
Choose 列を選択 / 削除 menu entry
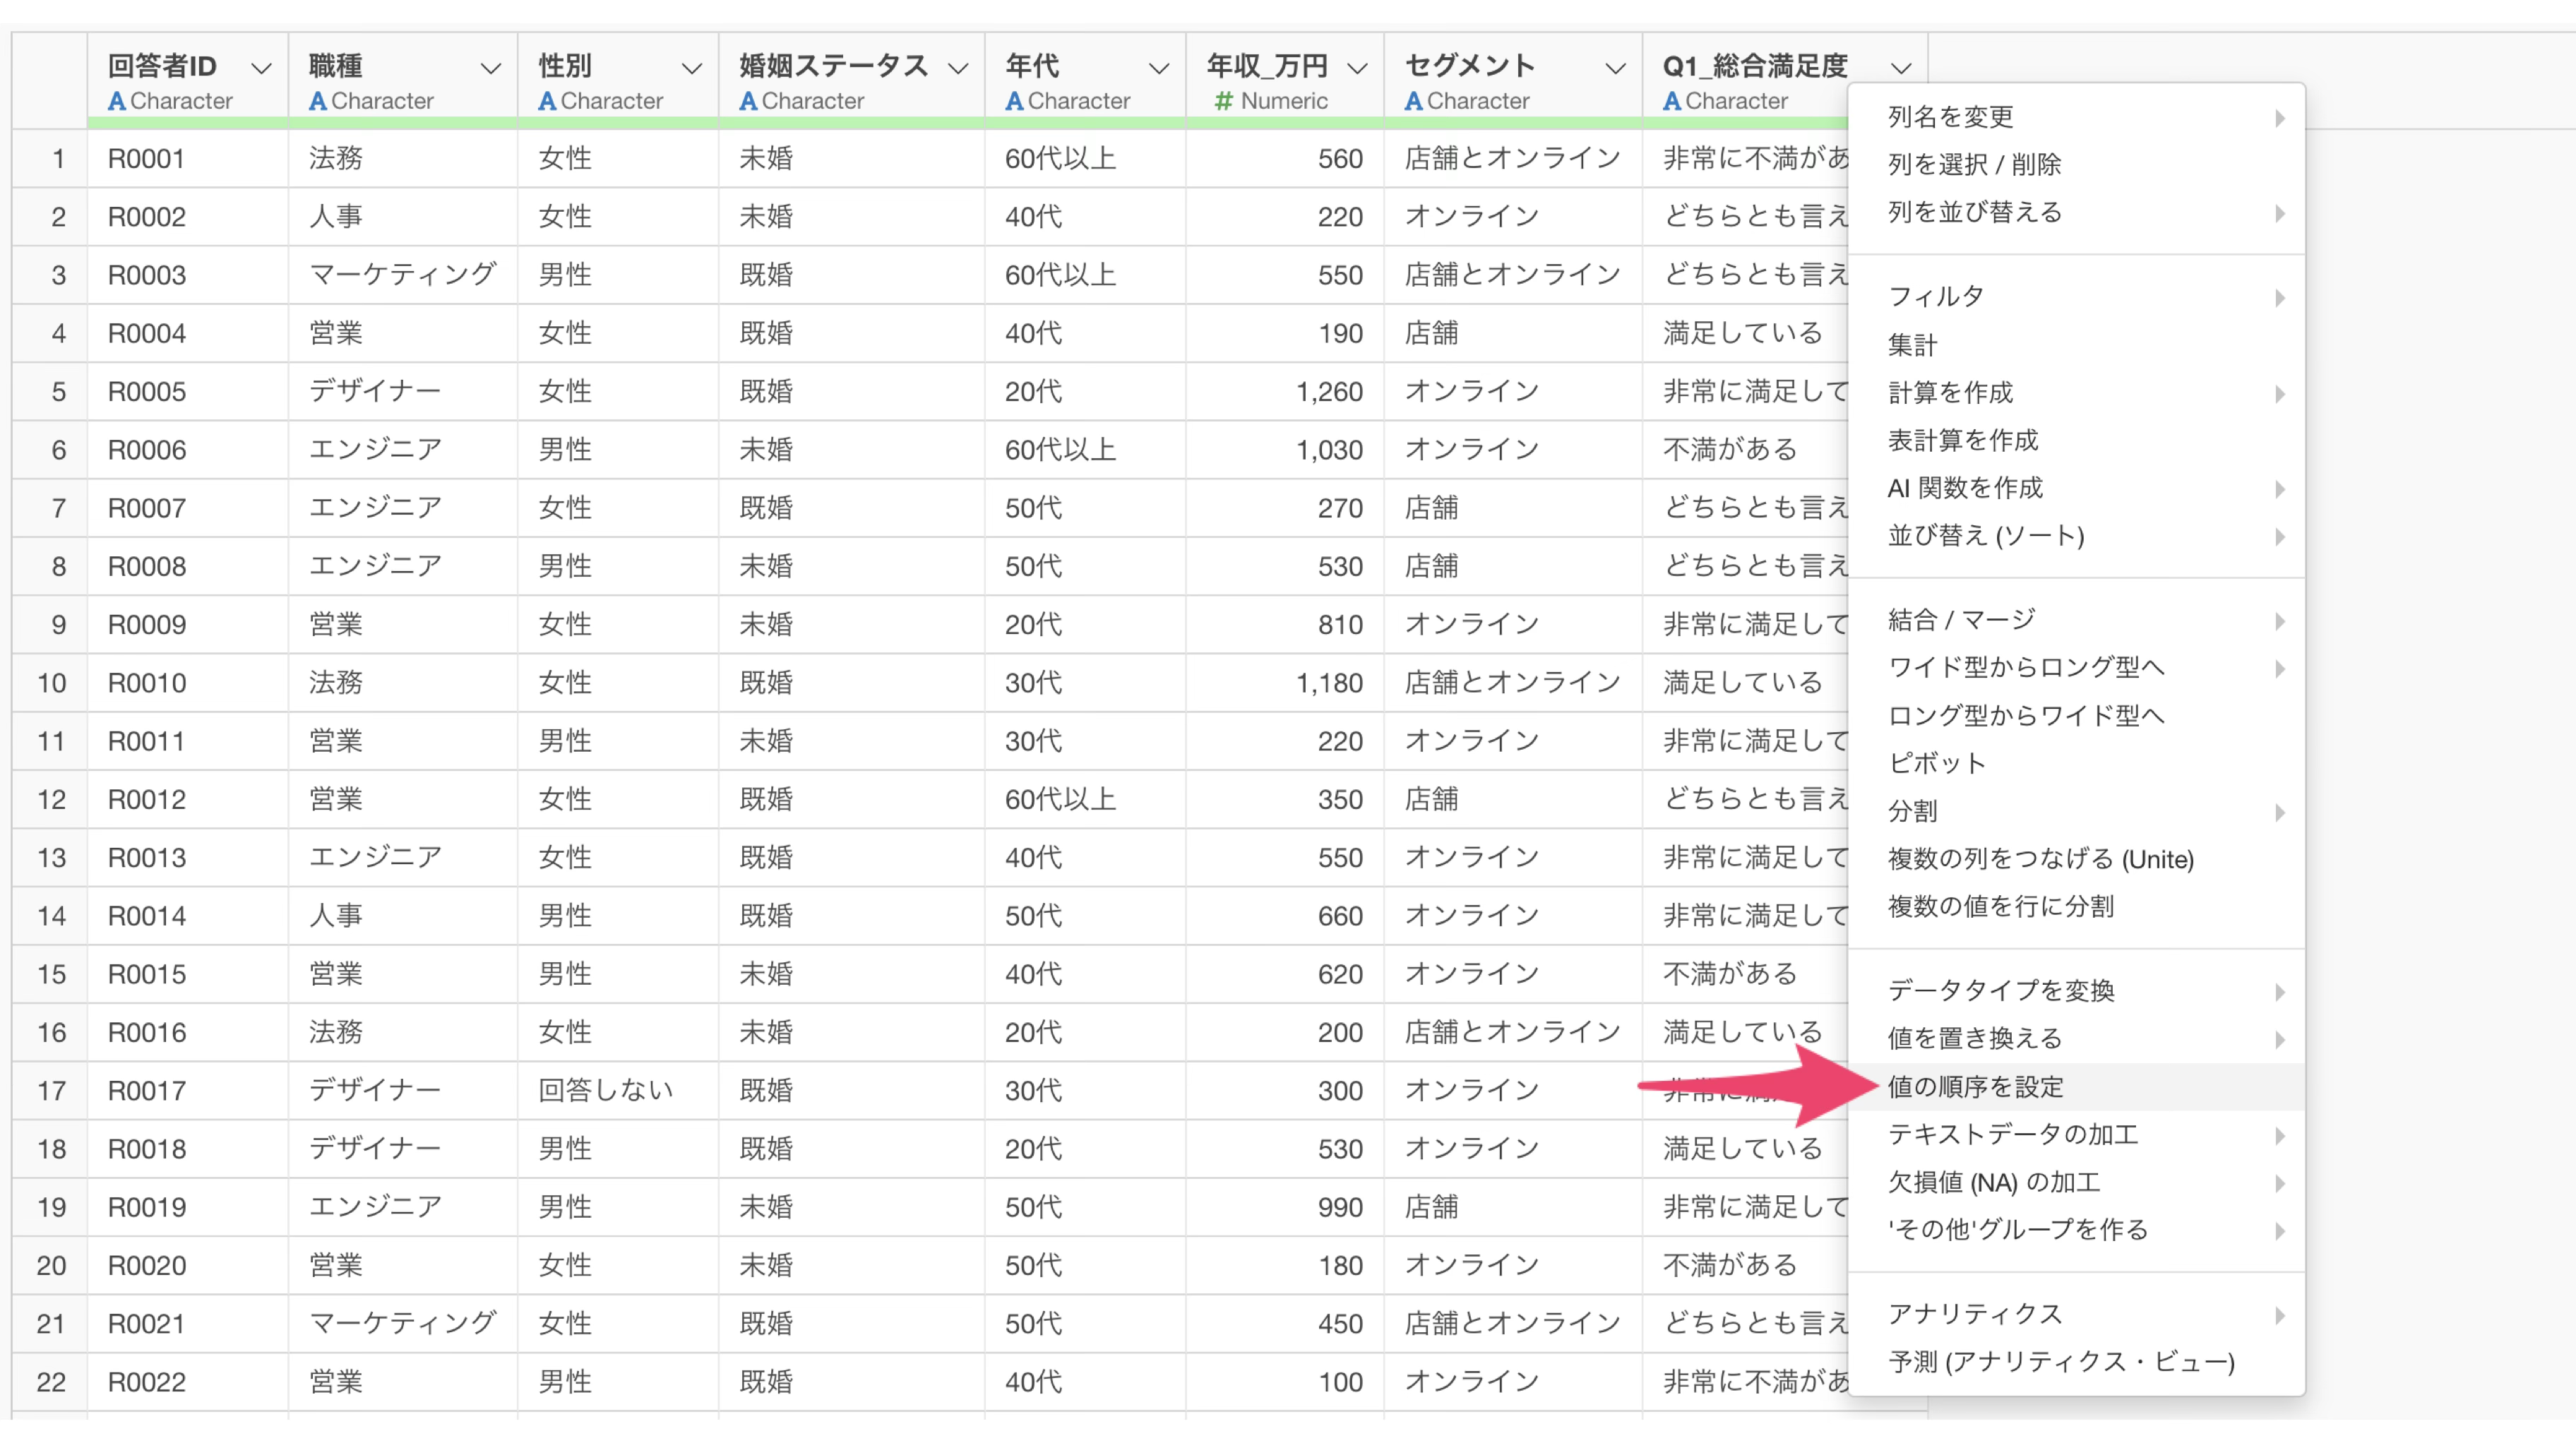tap(2076, 165)
